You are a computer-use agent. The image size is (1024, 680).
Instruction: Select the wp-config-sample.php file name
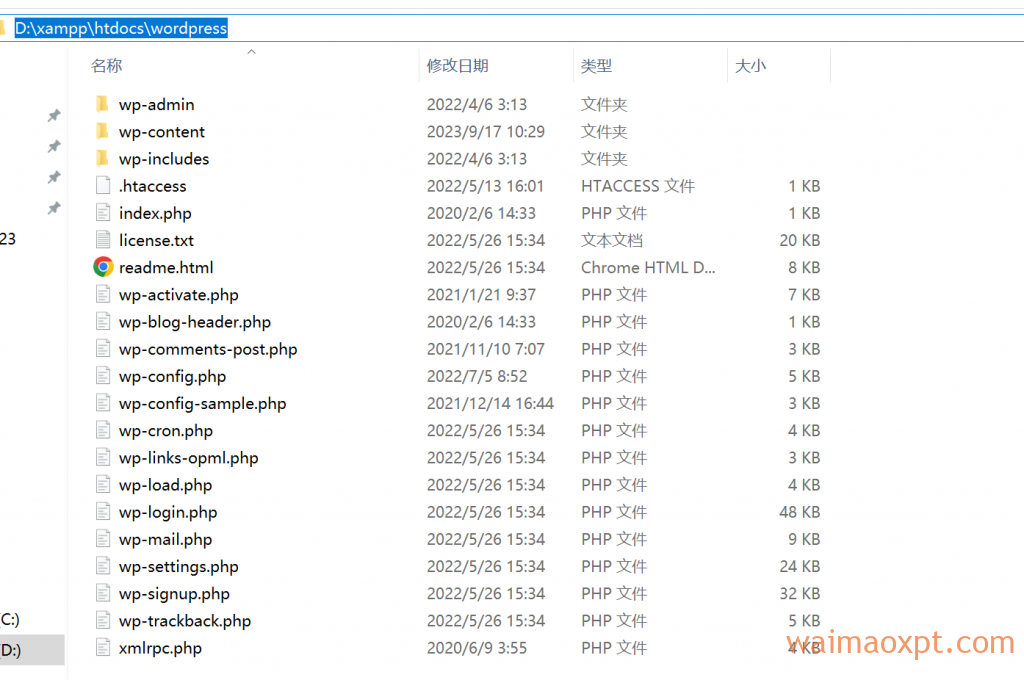pyautogui.click(x=202, y=404)
